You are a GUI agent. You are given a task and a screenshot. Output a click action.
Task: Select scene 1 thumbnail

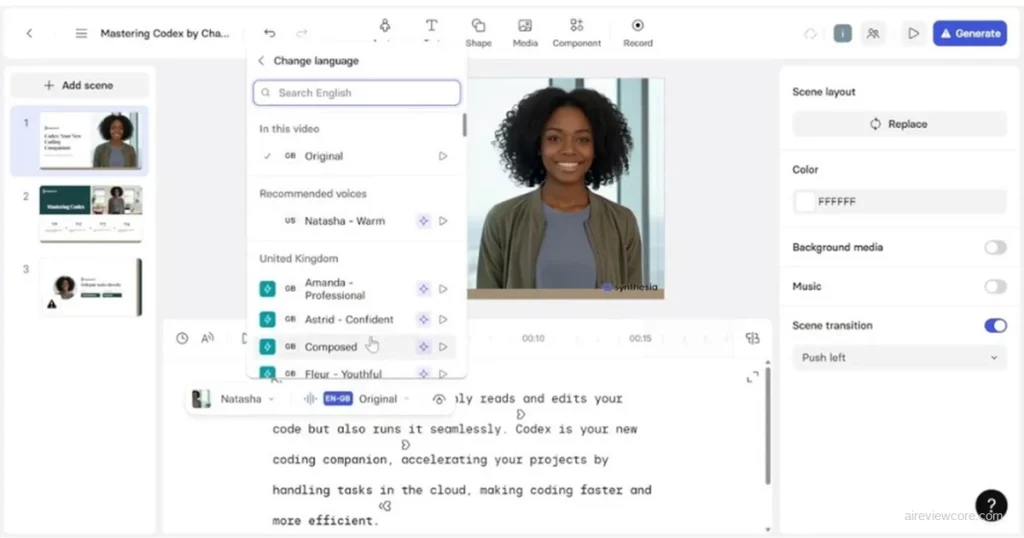90,141
